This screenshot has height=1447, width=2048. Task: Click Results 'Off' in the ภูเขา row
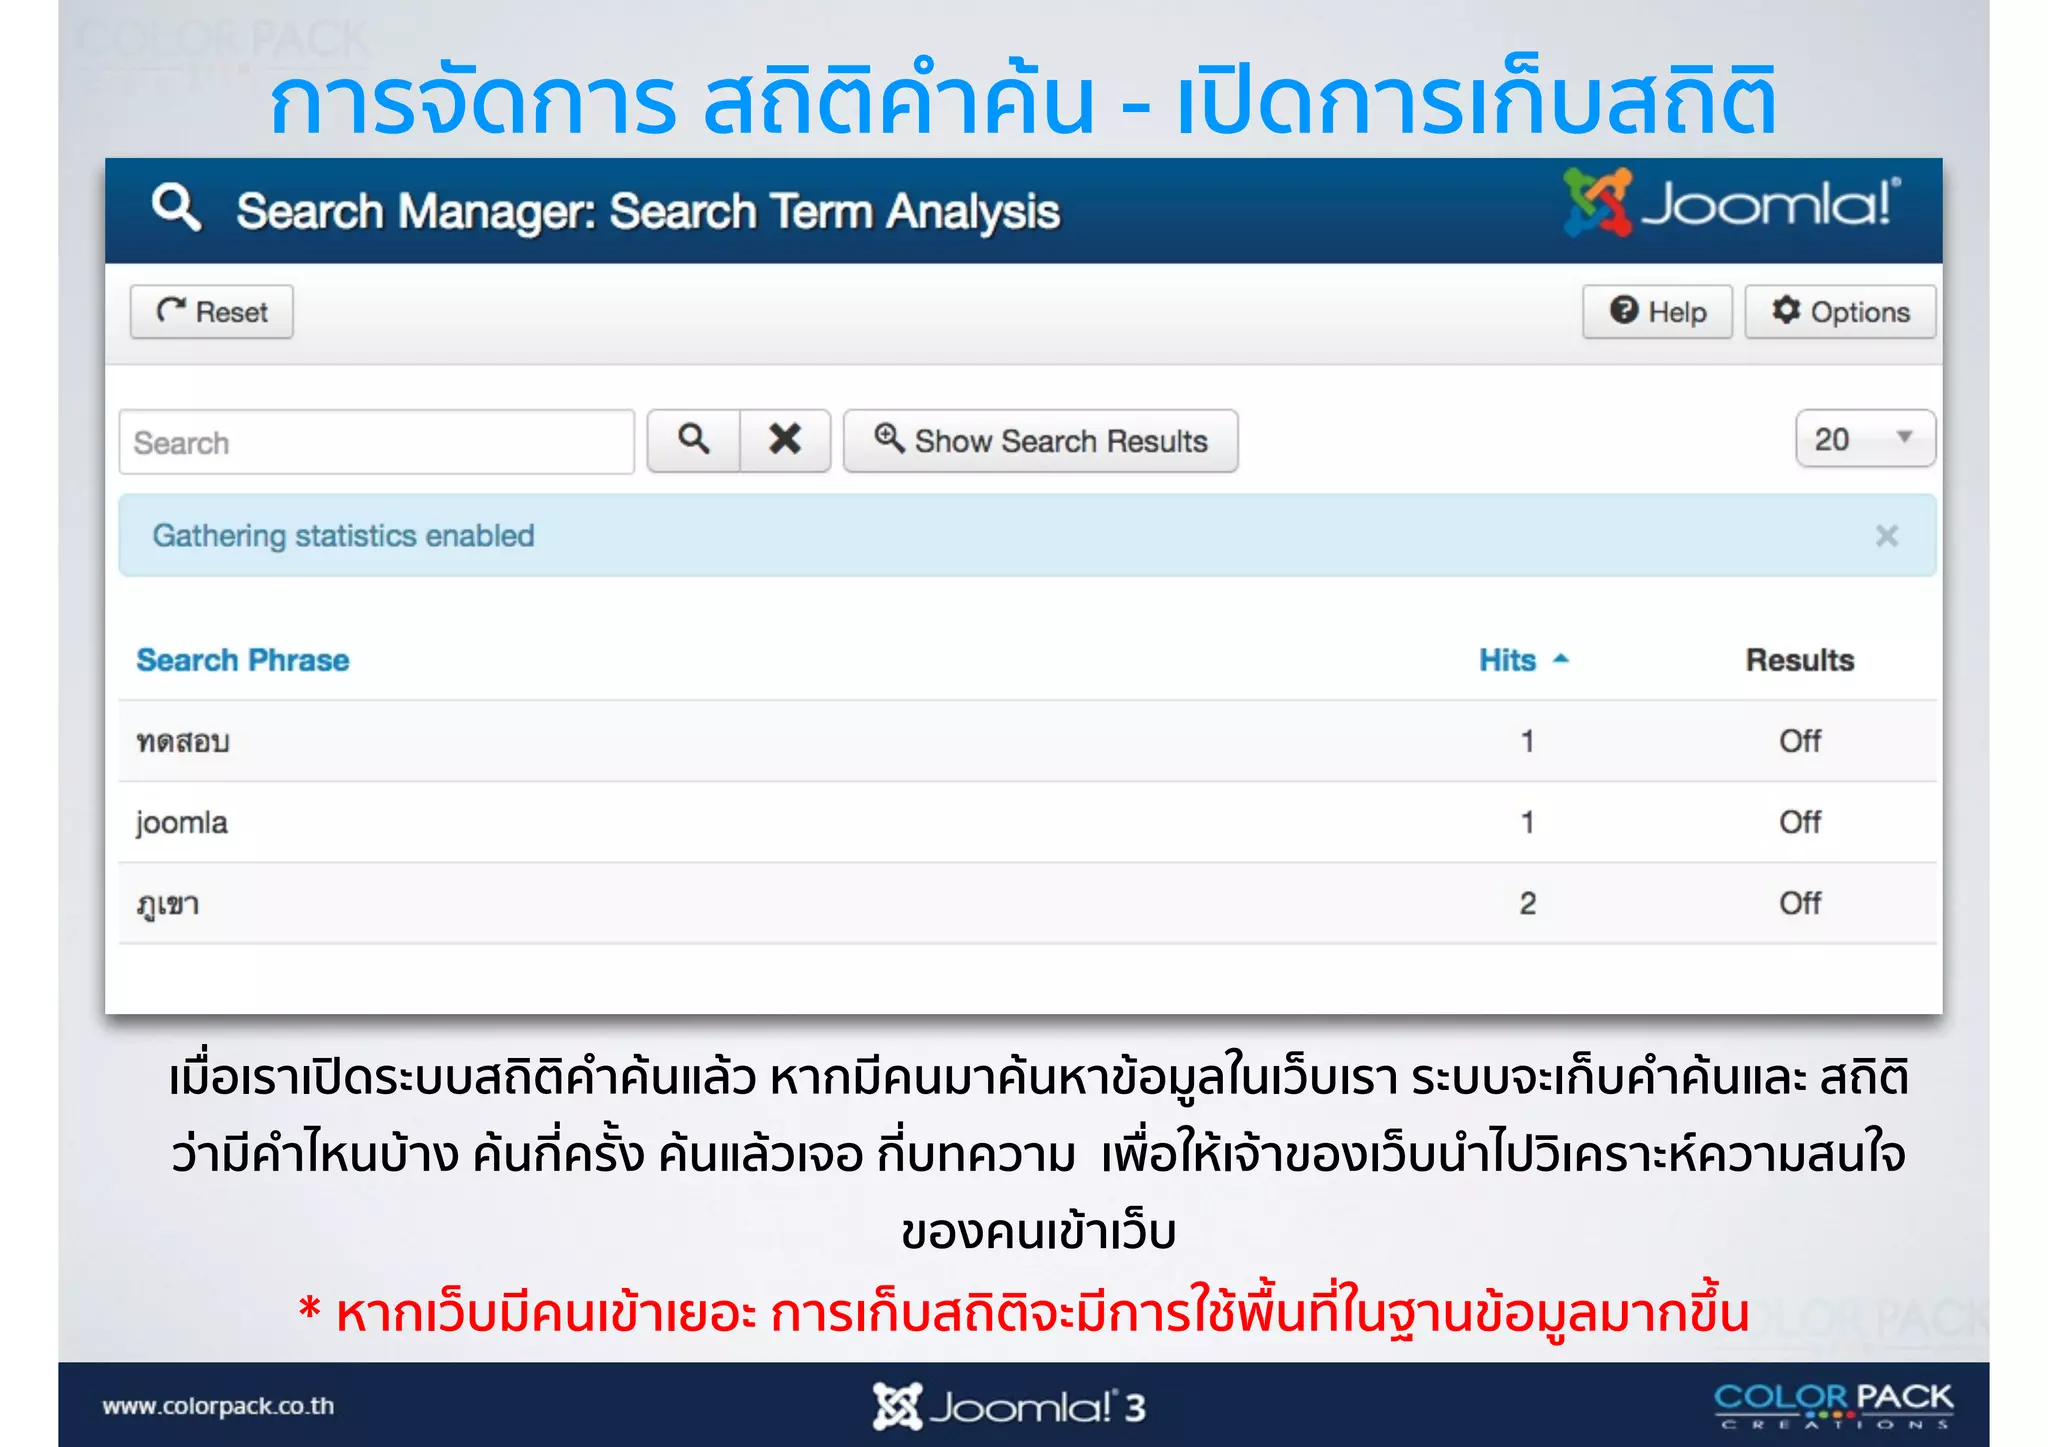(1800, 903)
